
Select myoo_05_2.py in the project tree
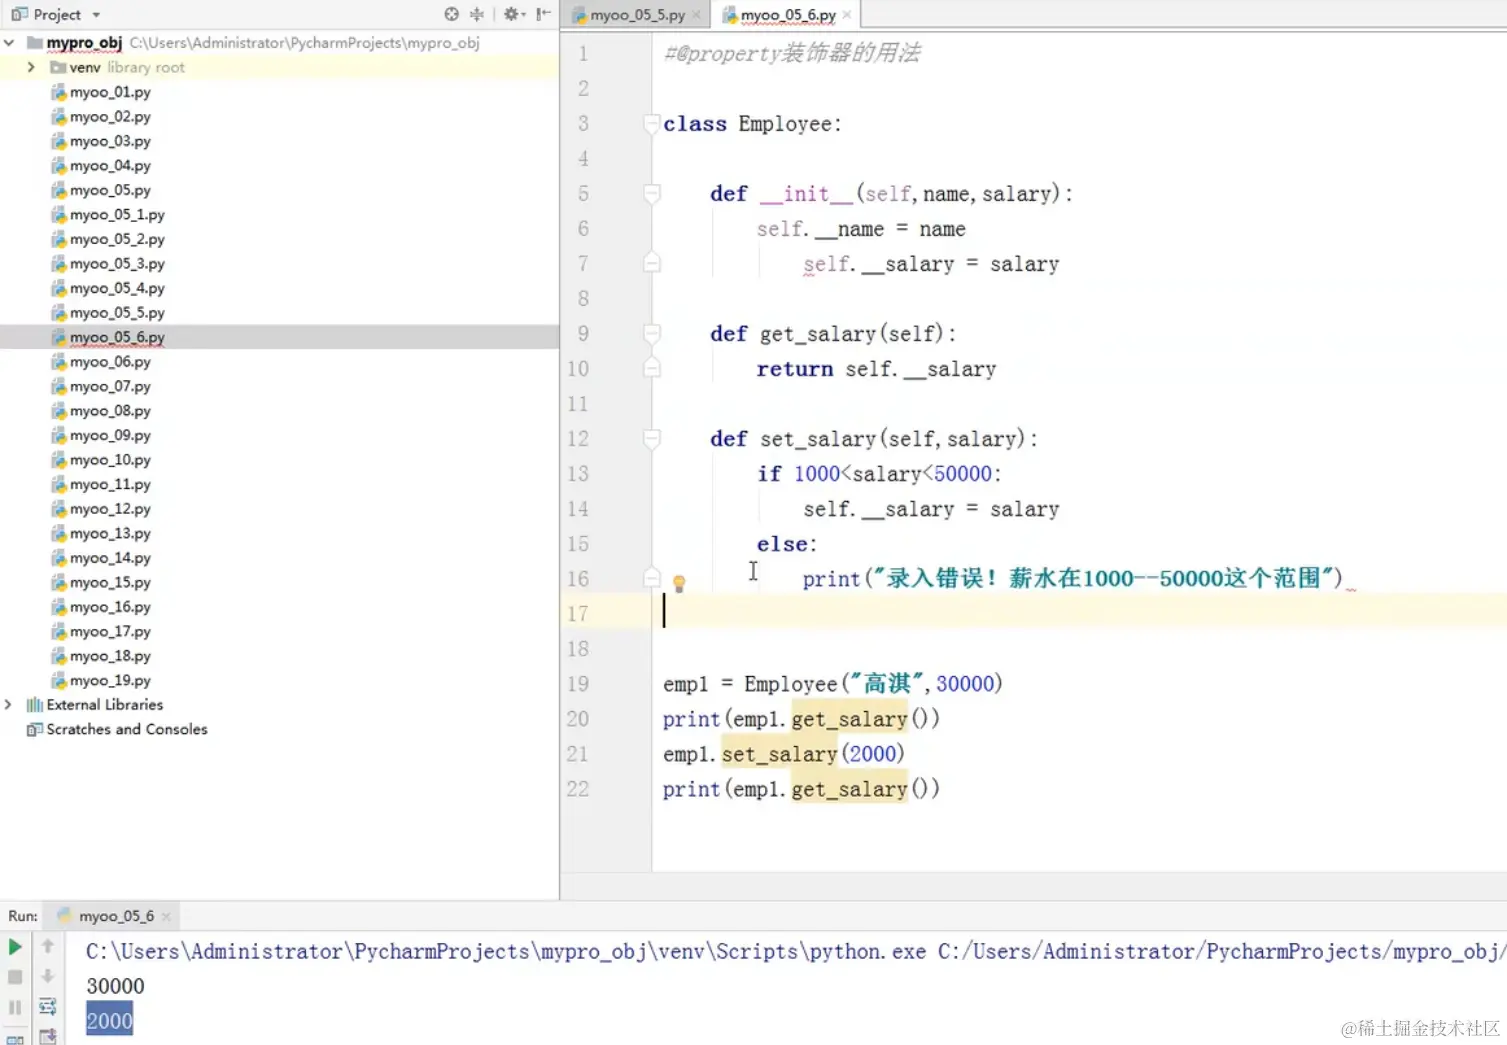(117, 240)
